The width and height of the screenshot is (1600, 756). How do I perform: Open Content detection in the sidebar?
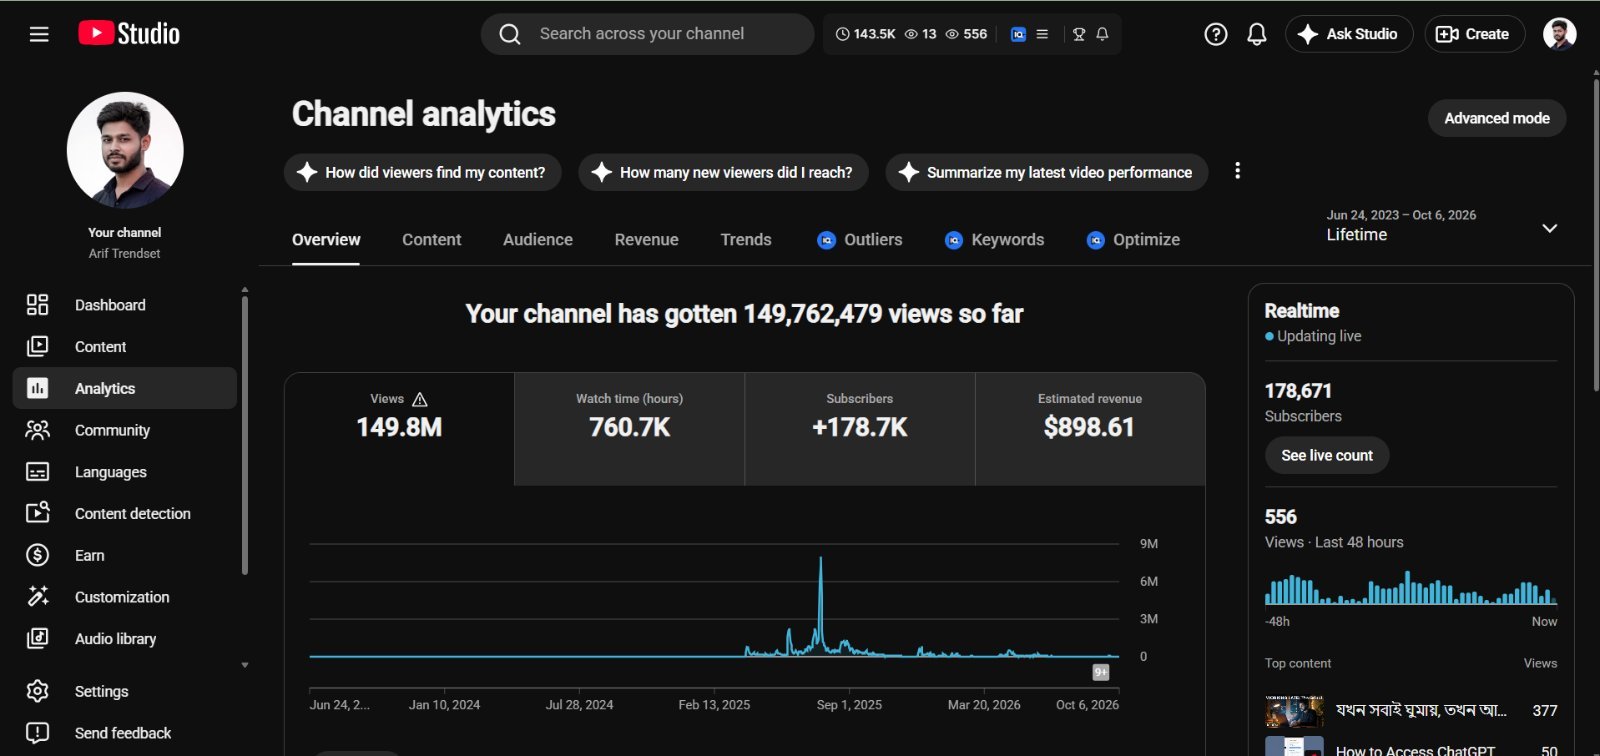tap(124, 514)
